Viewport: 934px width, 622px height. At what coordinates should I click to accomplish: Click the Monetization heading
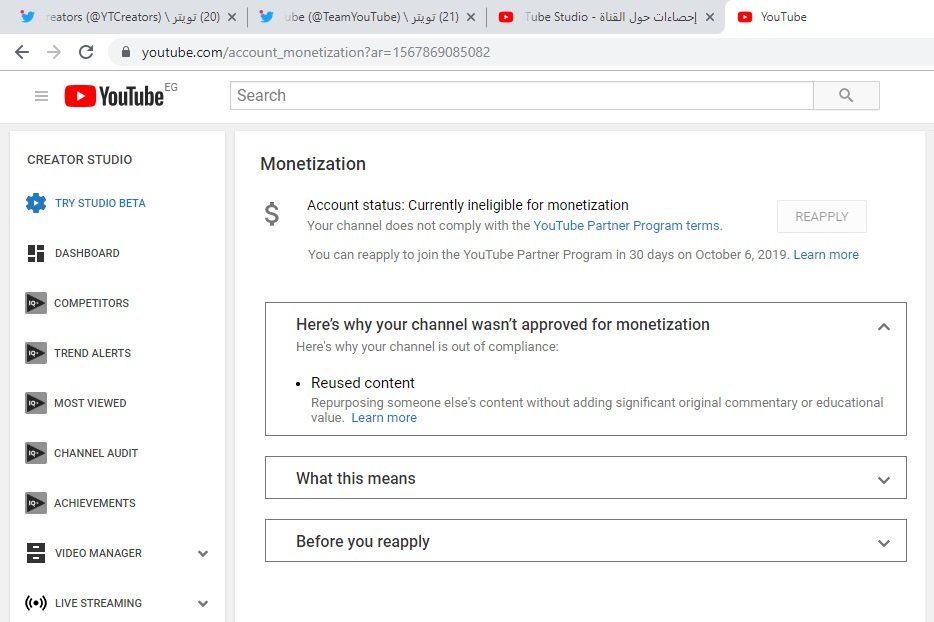coord(313,164)
